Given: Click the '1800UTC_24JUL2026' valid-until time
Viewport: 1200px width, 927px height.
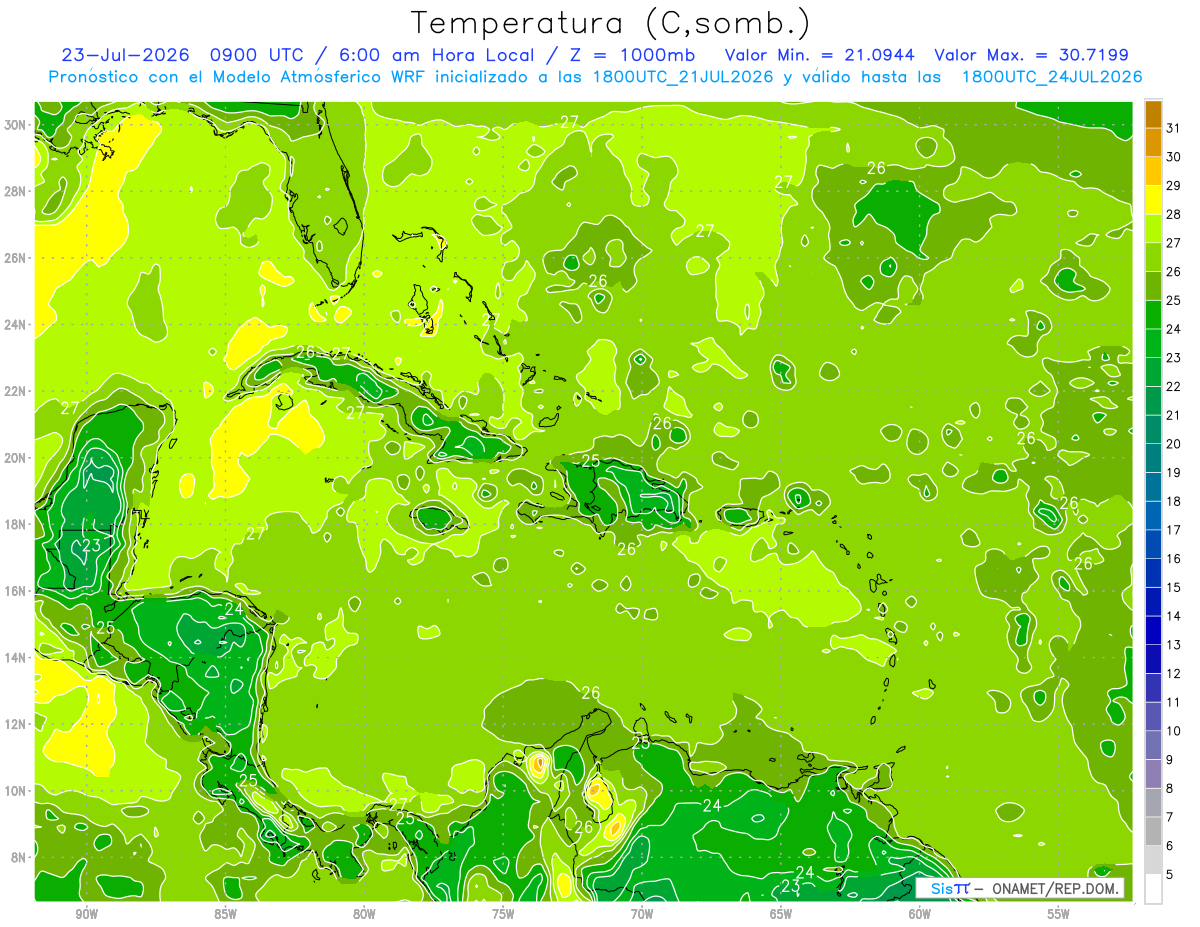Looking at the screenshot, I should [x=1051, y=77].
